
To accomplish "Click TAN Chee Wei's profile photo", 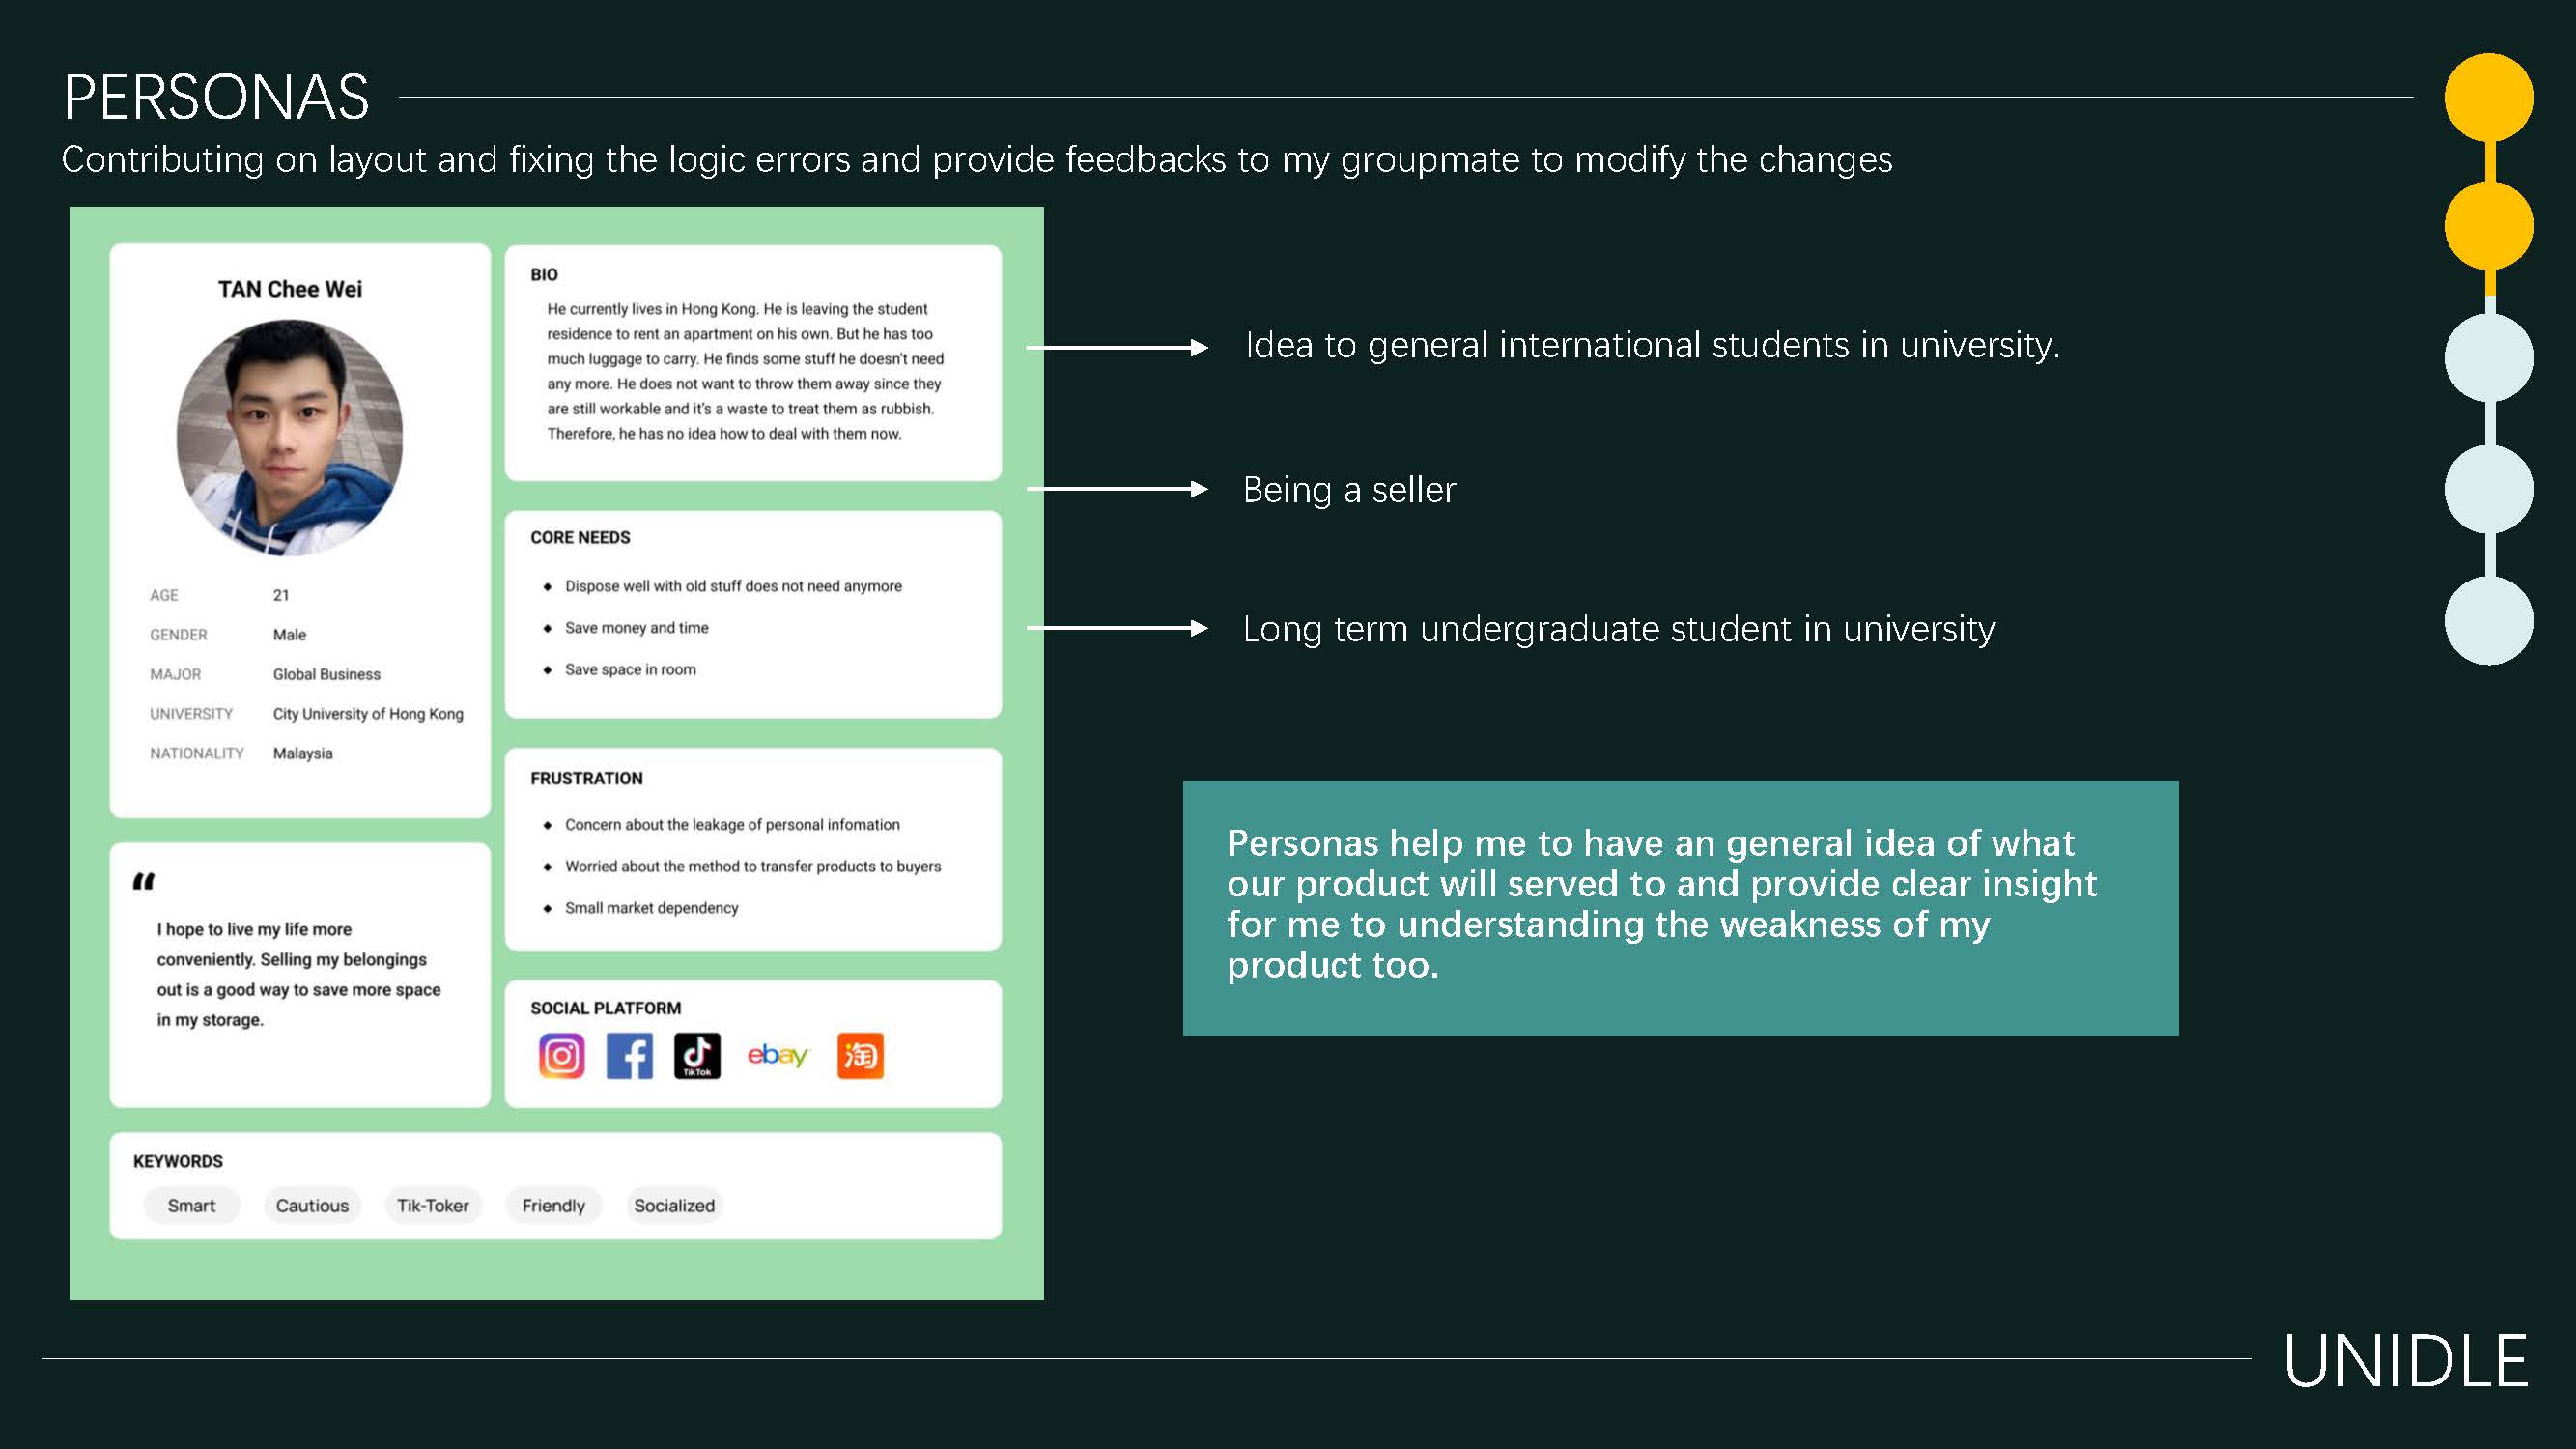I will pyautogui.click(x=290, y=437).
